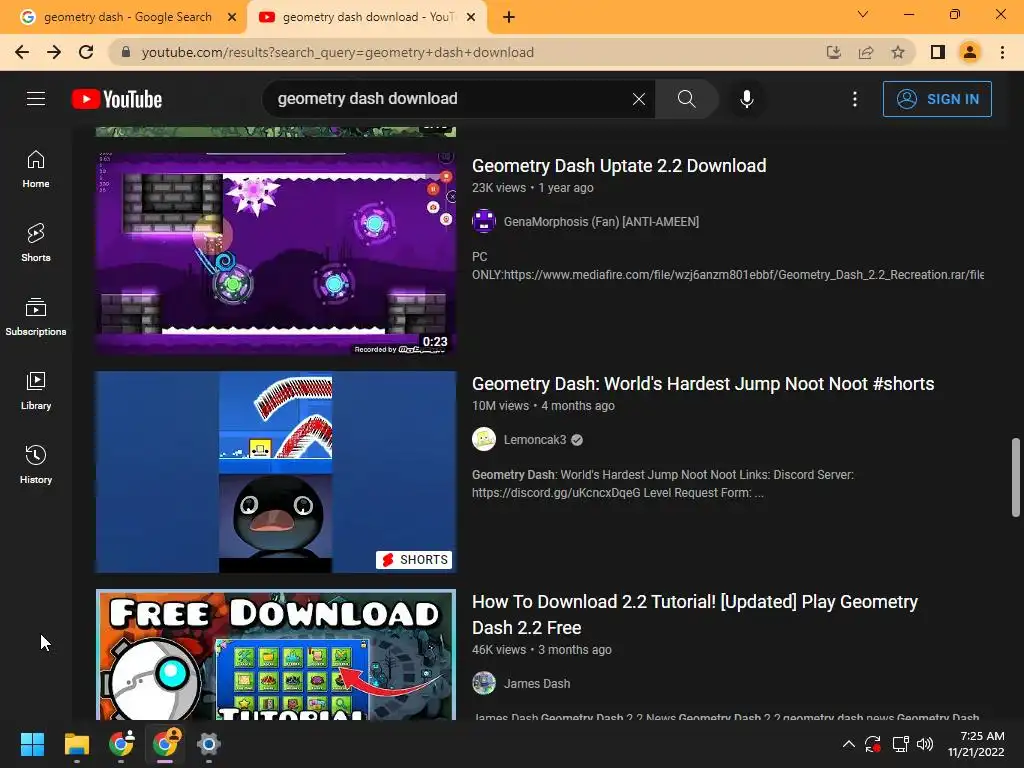Toggle the Chrome side panel
Screen dimensions: 1024x768
tap(938, 52)
